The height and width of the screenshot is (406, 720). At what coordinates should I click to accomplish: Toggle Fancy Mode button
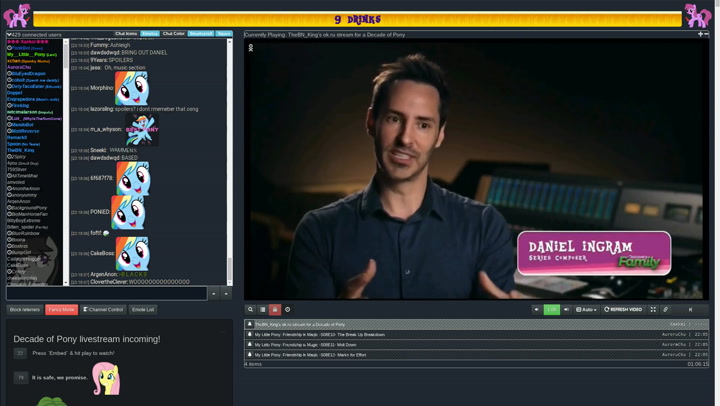tap(61, 310)
